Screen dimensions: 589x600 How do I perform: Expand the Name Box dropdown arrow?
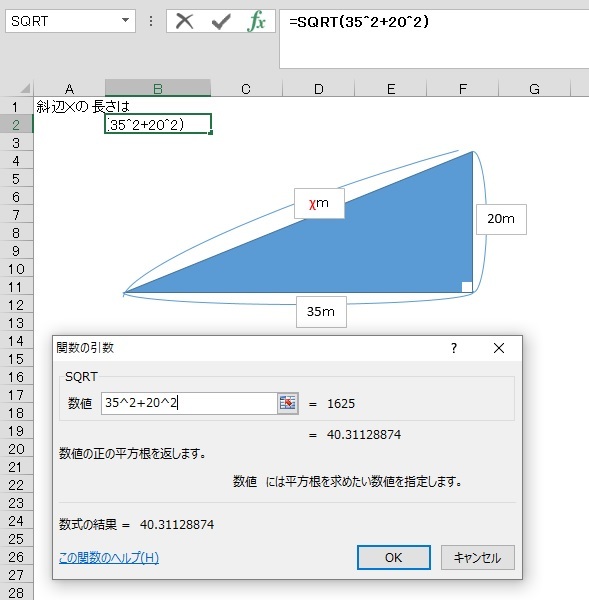pyautogui.click(x=125, y=20)
